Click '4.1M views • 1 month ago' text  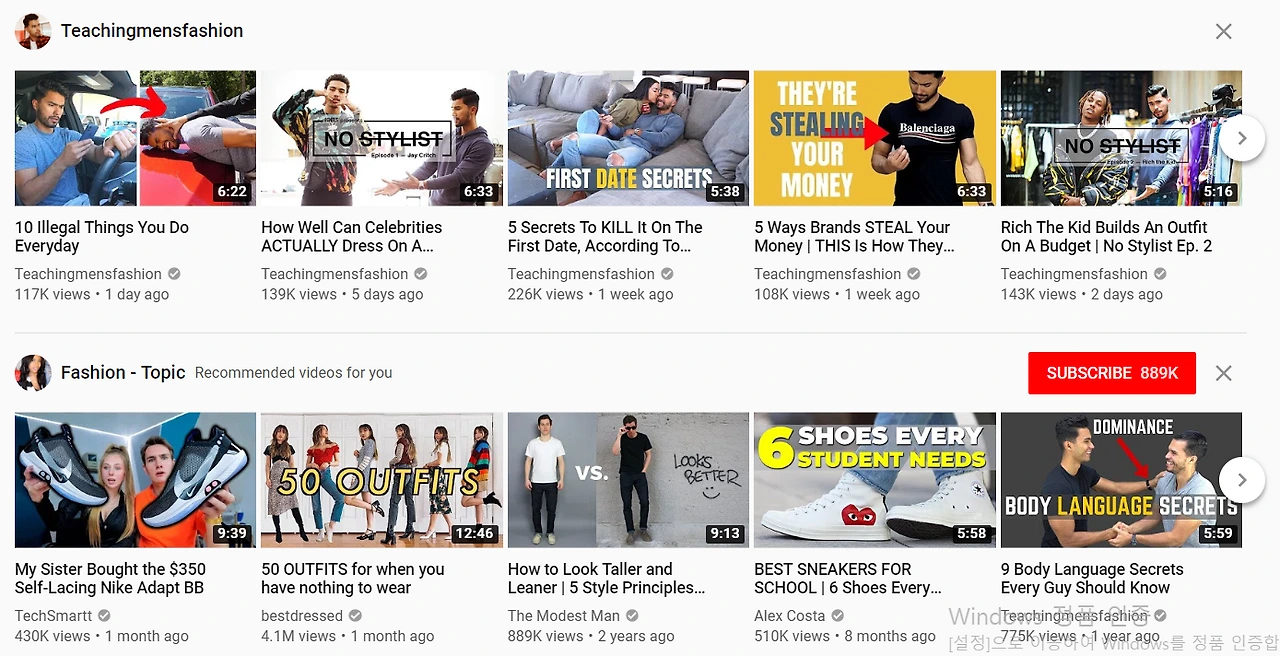coord(348,636)
